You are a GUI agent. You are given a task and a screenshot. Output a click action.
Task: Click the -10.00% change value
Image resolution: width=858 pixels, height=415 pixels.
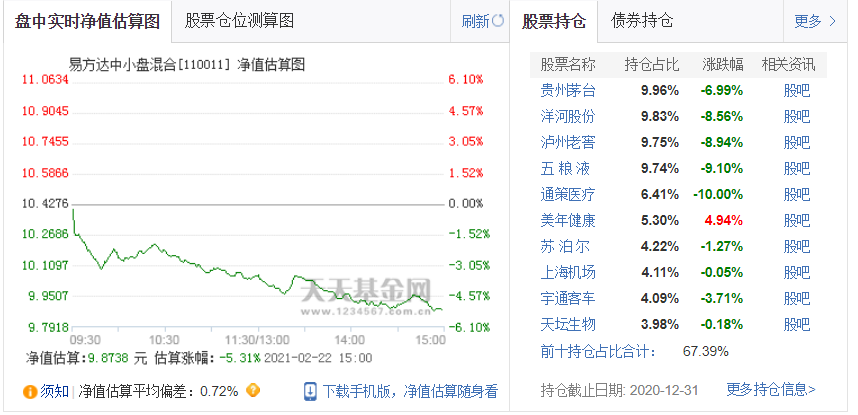[x=718, y=194]
